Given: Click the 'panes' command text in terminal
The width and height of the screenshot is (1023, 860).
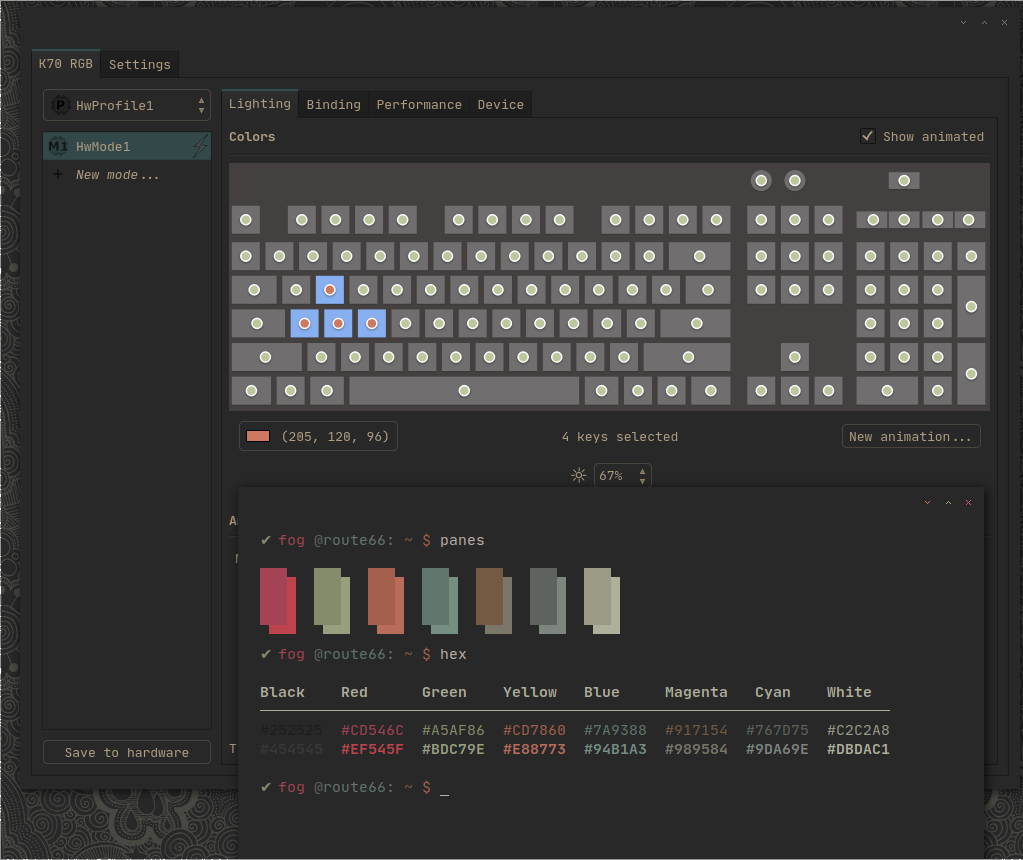Looking at the screenshot, I should tap(462, 540).
